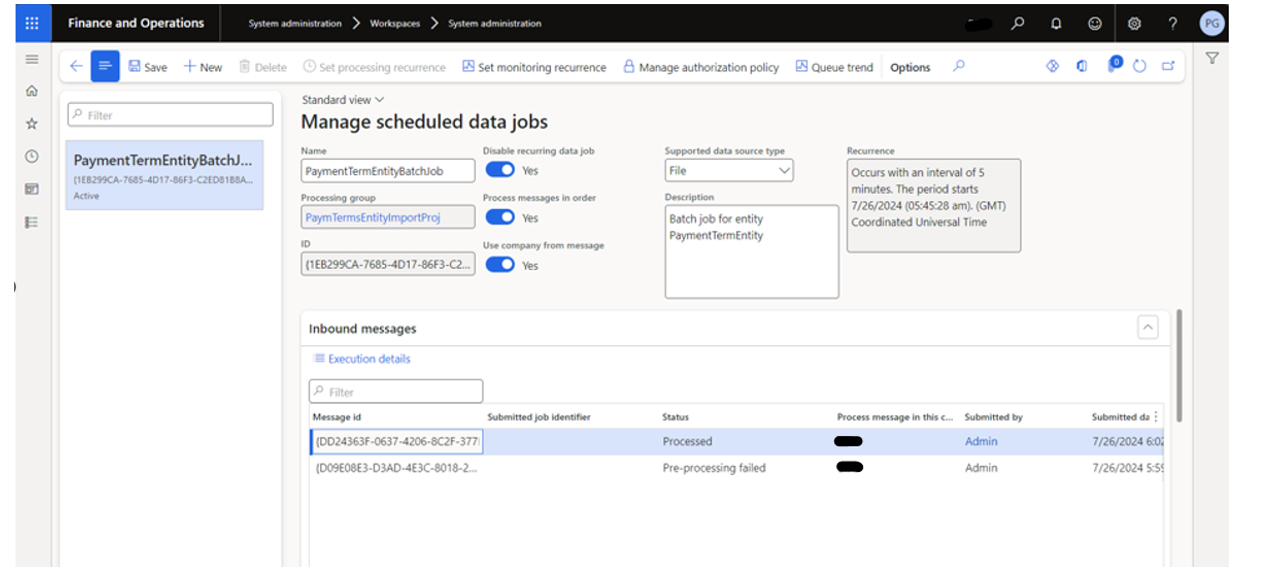Image resolution: width=1263 pixels, height=567 pixels.
Task: Click the refresh page icon
Action: (1140, 67)
